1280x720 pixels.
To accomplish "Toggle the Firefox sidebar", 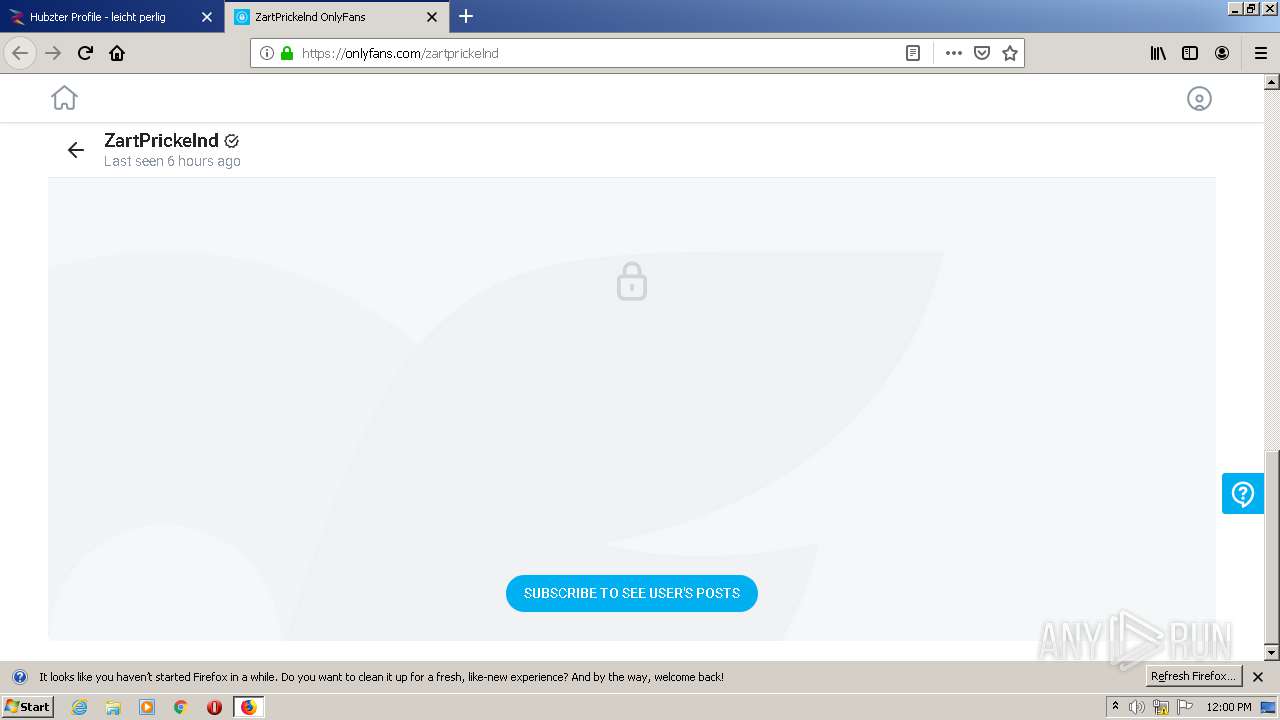I will pyautogui.click(x=1190, y=53).
